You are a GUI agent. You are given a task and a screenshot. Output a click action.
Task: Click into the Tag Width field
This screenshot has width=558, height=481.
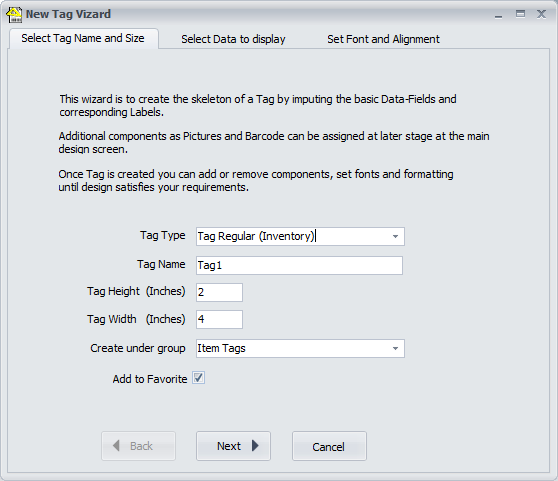(219, 319)
